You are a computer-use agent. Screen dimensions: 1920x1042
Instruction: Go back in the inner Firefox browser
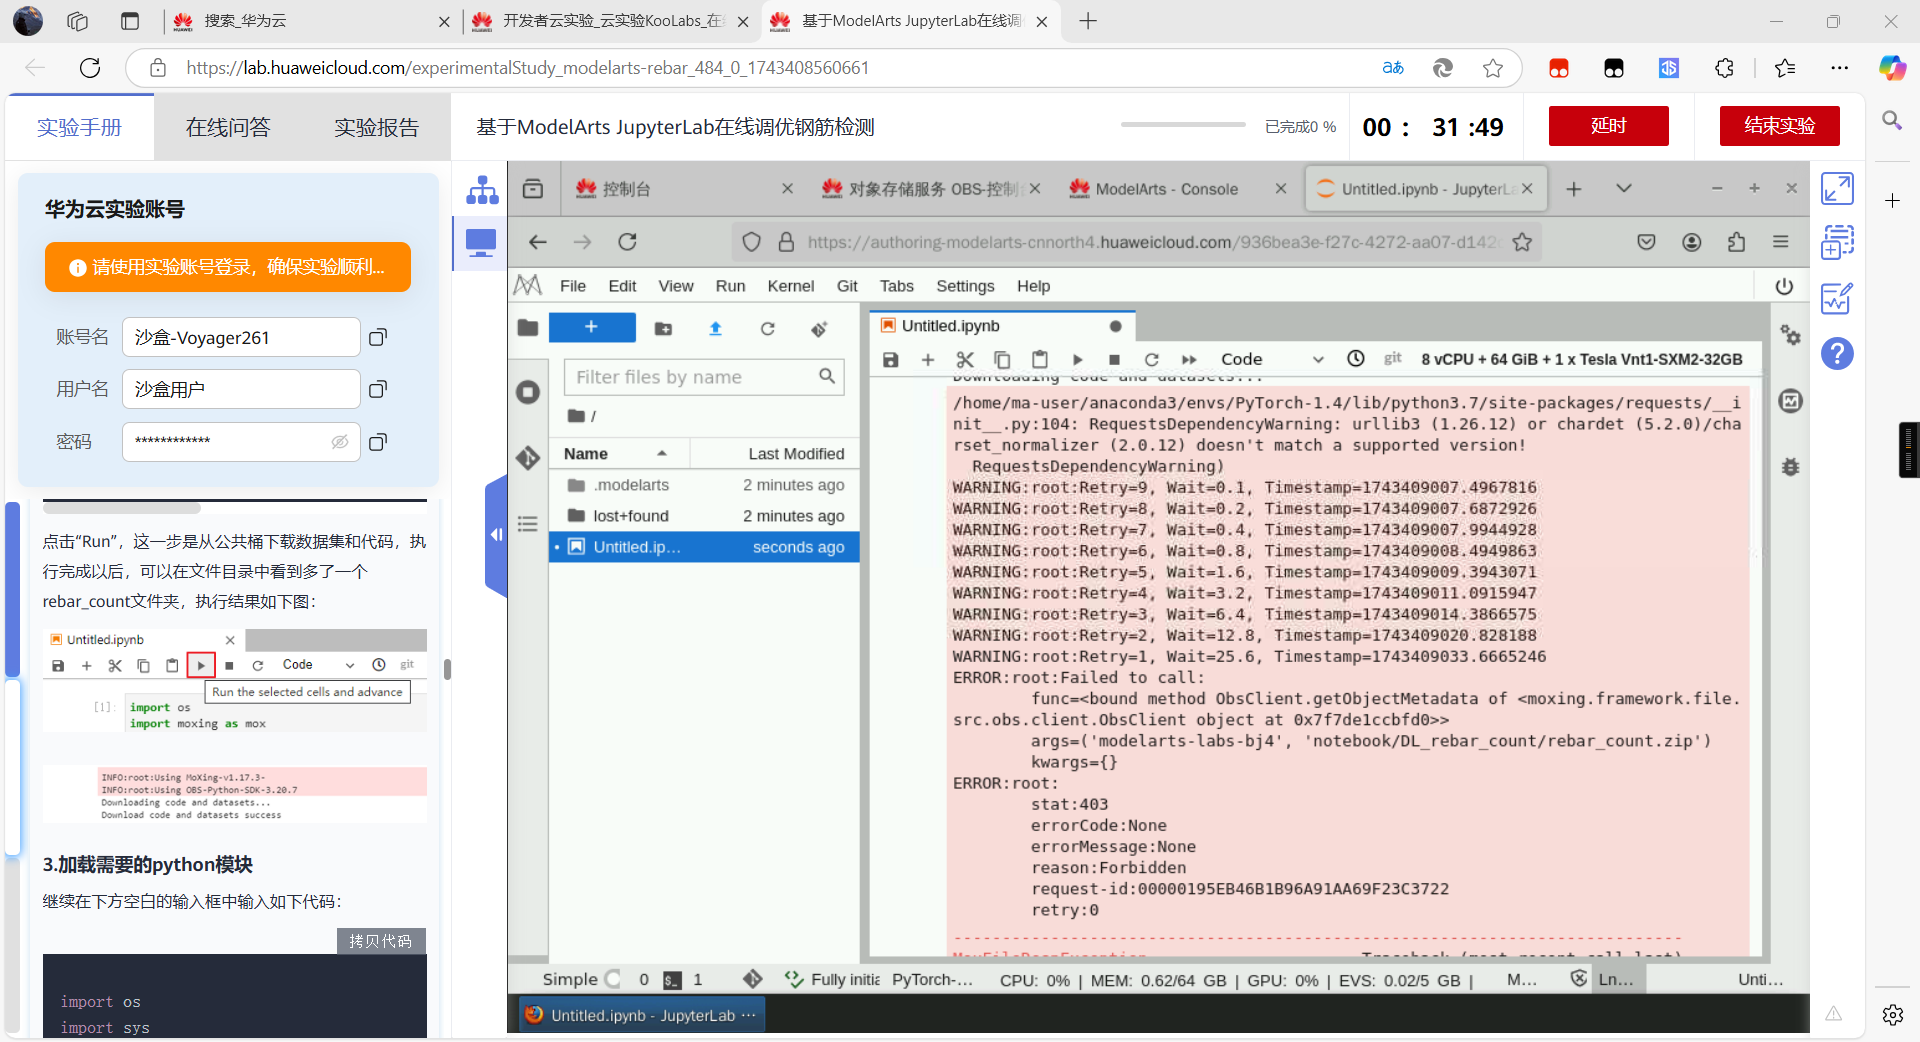point(538,242)
